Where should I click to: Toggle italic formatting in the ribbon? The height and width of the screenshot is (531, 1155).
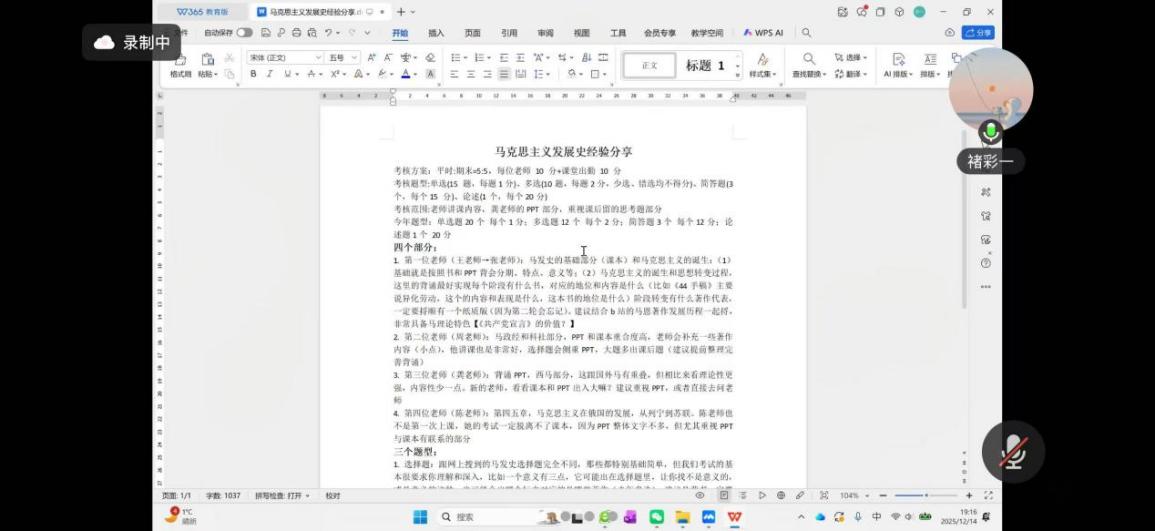(270, 74)
